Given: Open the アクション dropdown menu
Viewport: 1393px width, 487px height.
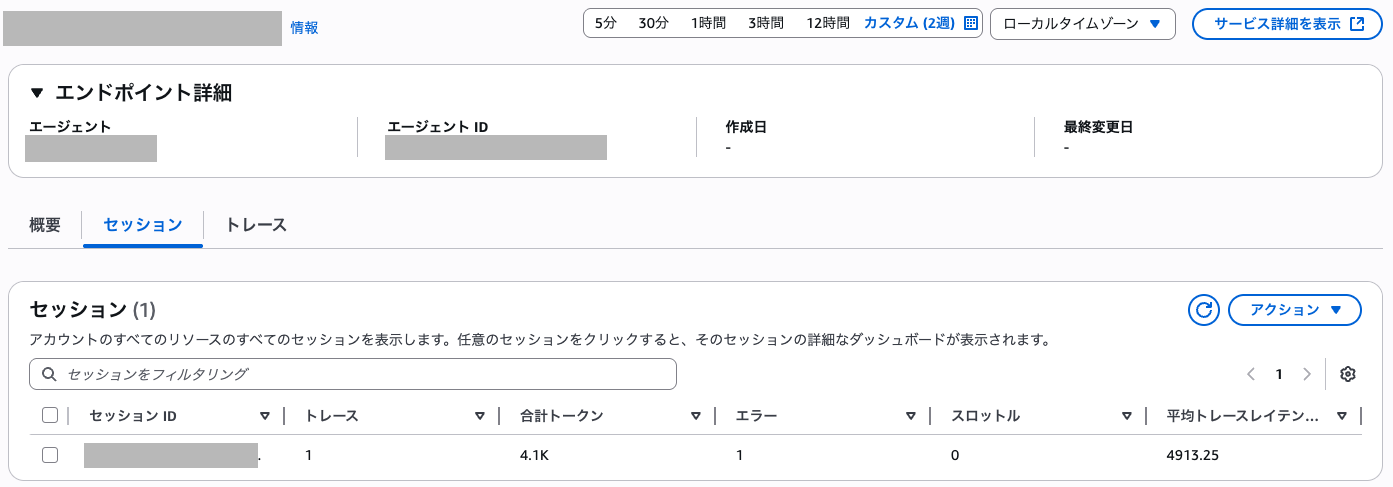Looking at the screenshot, I should (1295, 310).
